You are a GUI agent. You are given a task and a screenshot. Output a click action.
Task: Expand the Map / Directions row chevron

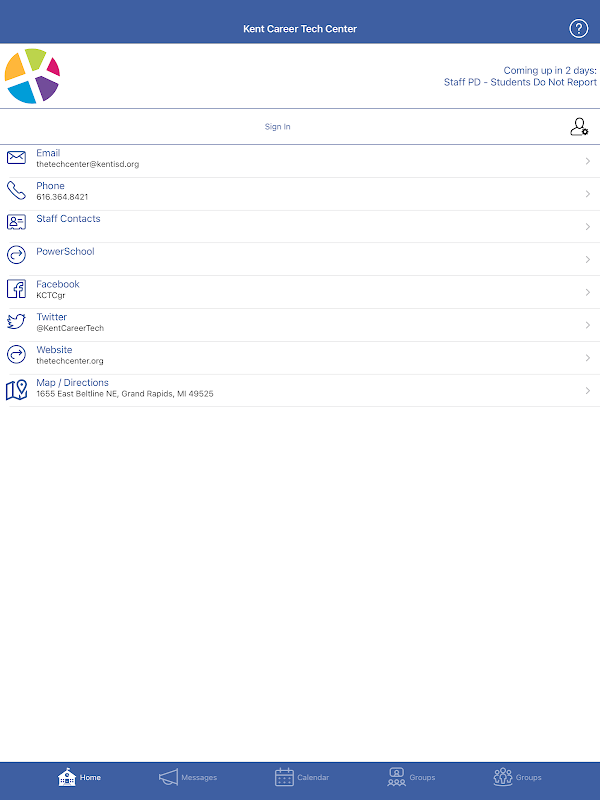click(x=588, y=391)
